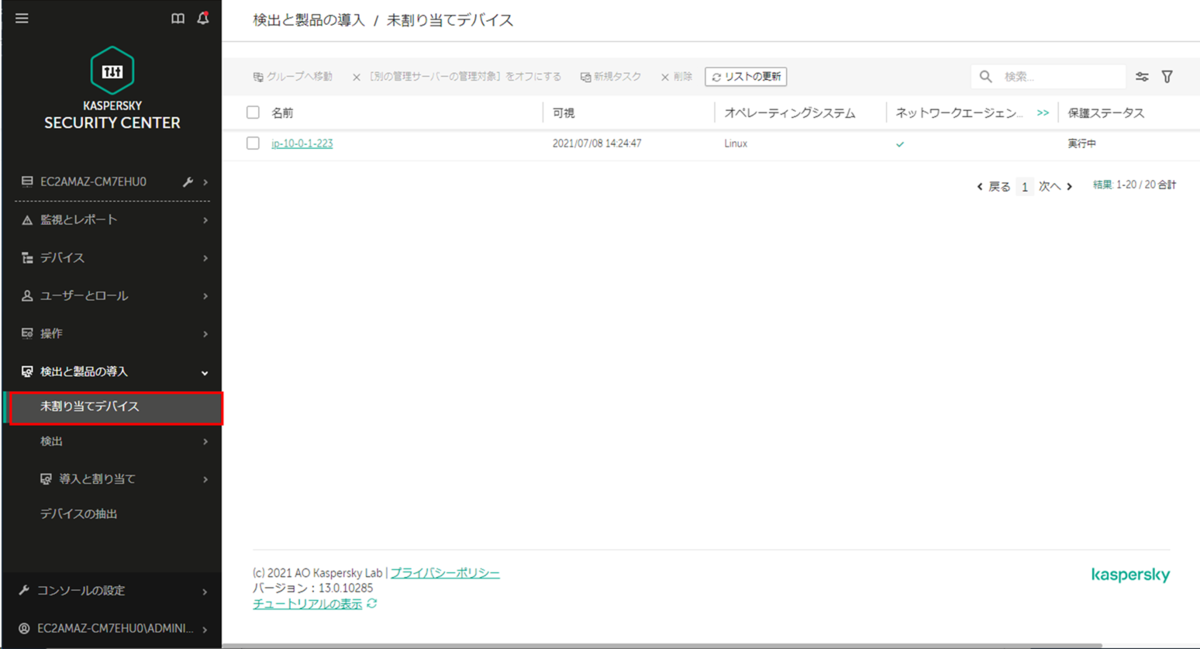The image size is (1200, 649).
Task: Click 新規タスク toolbar button
Action: pyautogui.click(x=610, y=77)
